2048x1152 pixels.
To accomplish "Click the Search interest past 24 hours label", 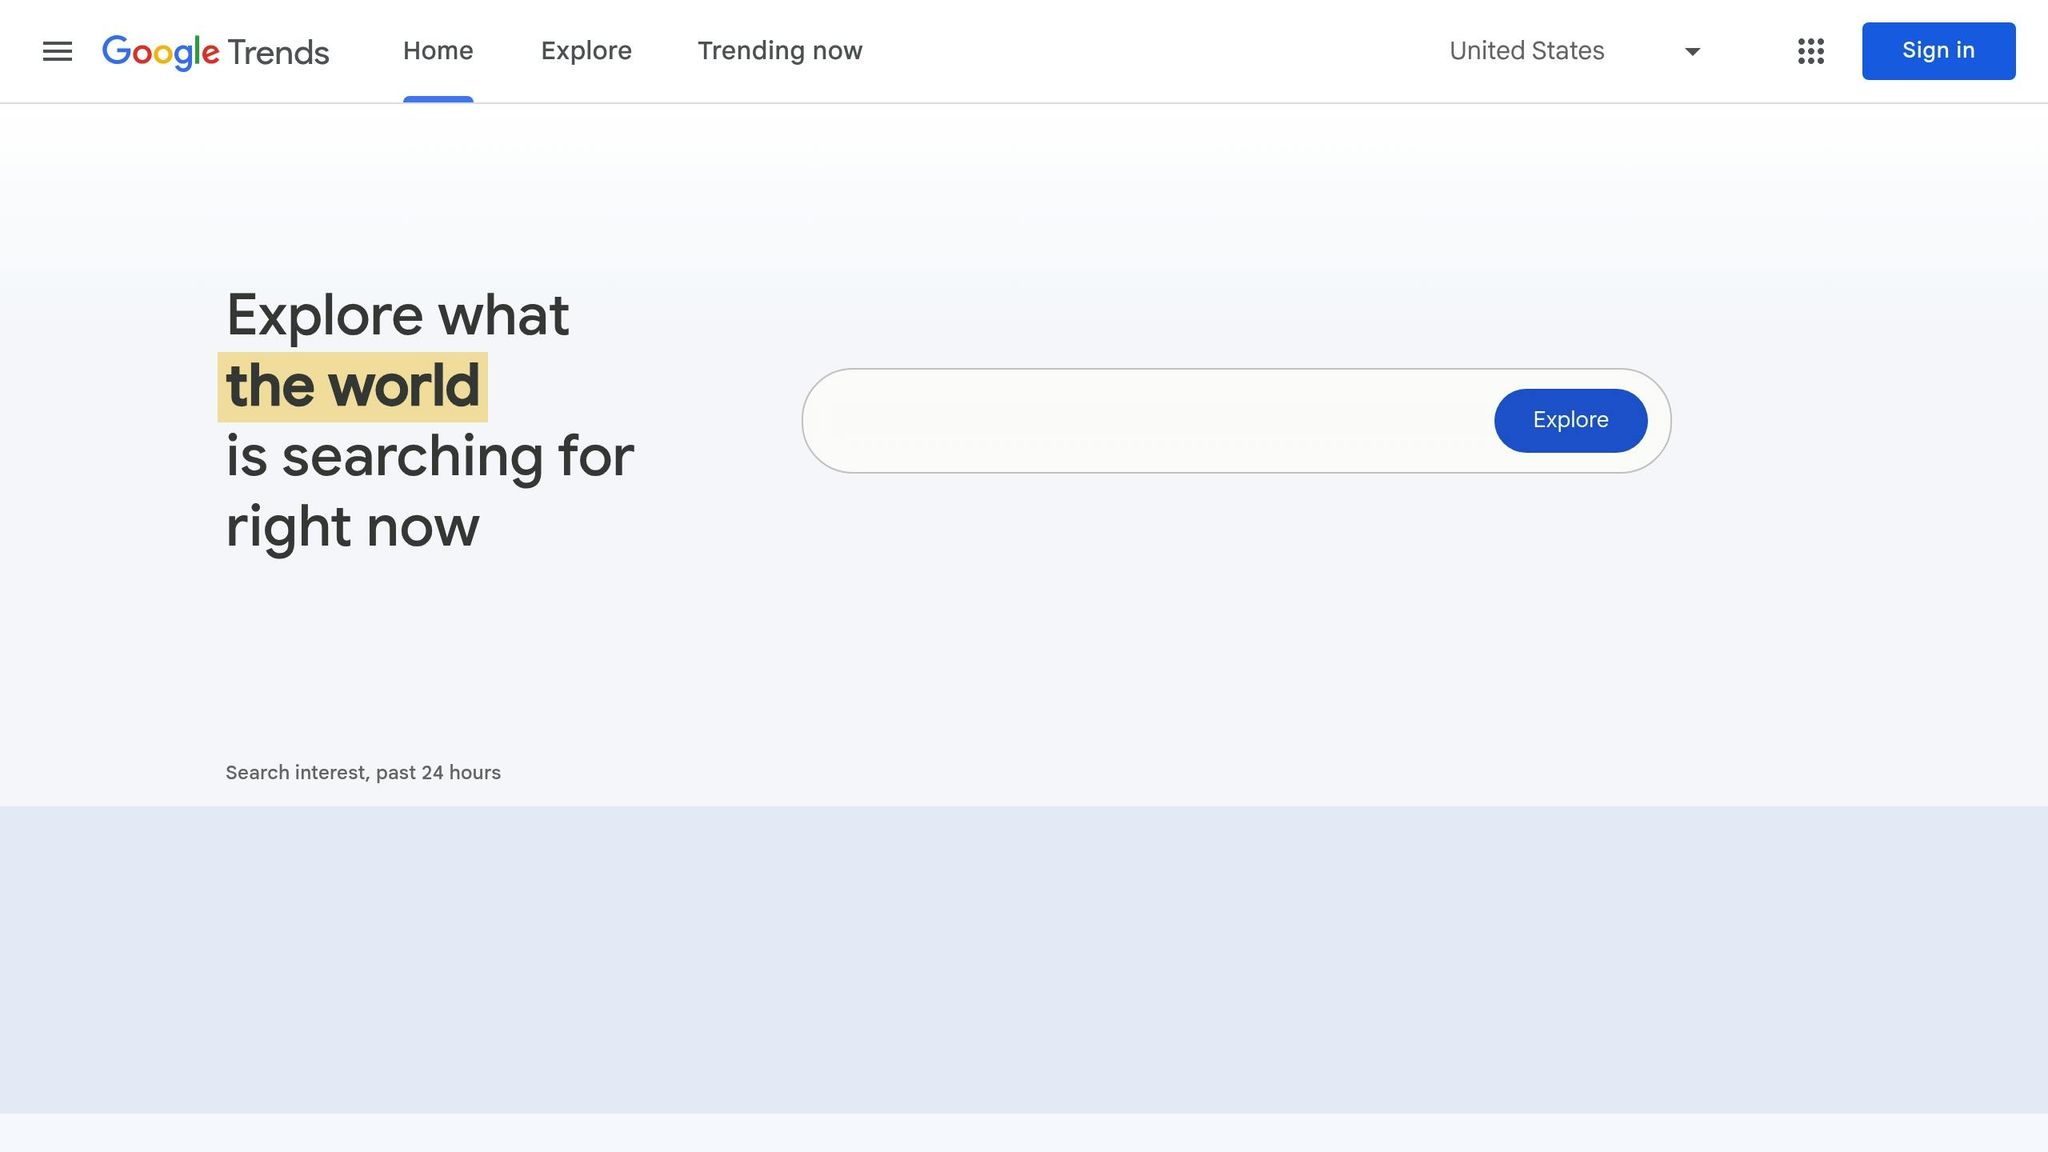I will click(x=363, y=772).
